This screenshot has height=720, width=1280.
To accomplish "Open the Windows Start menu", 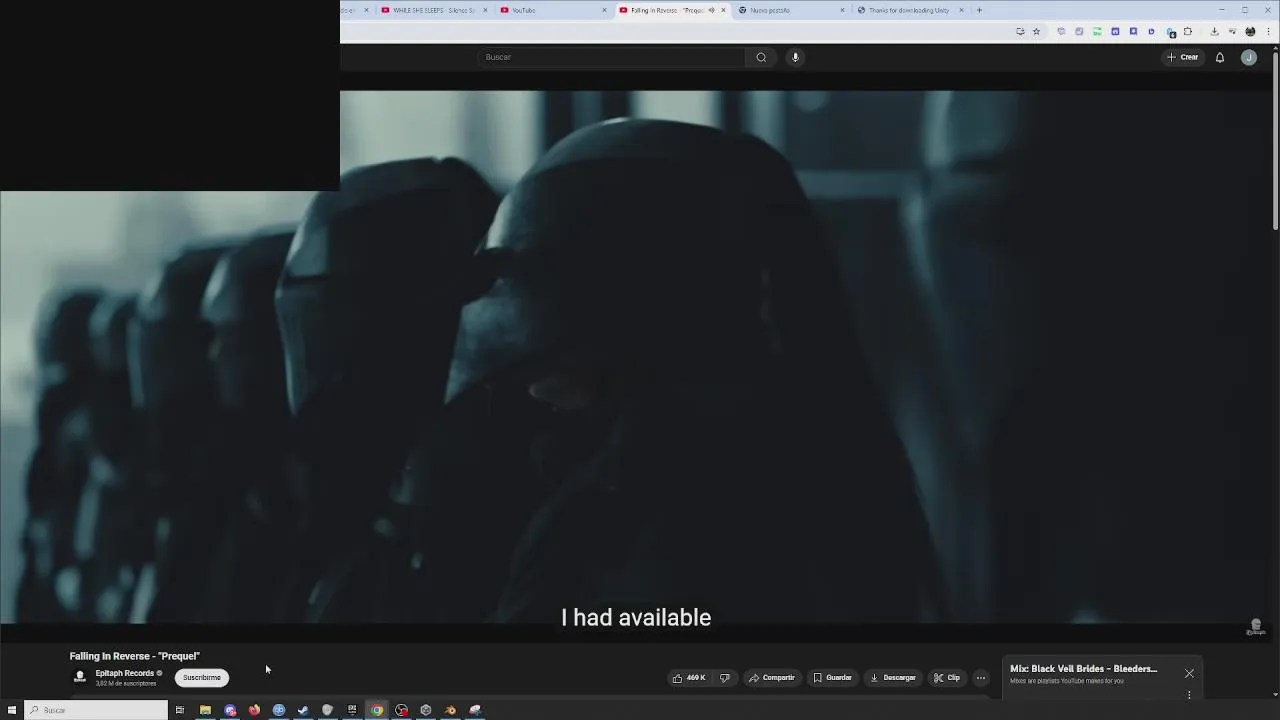I will pos(11,710).
